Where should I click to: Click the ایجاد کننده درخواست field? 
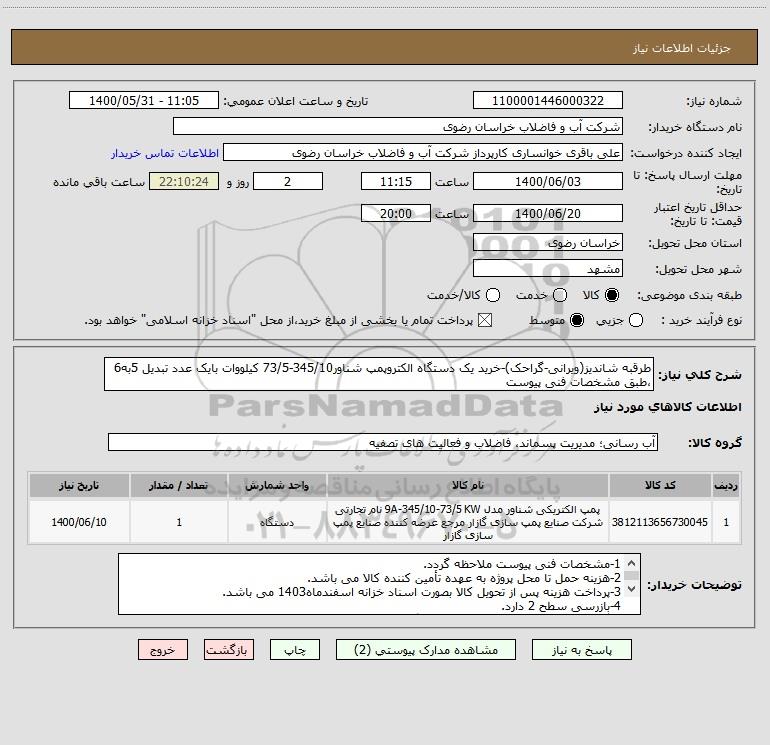[x=423, y=153]
